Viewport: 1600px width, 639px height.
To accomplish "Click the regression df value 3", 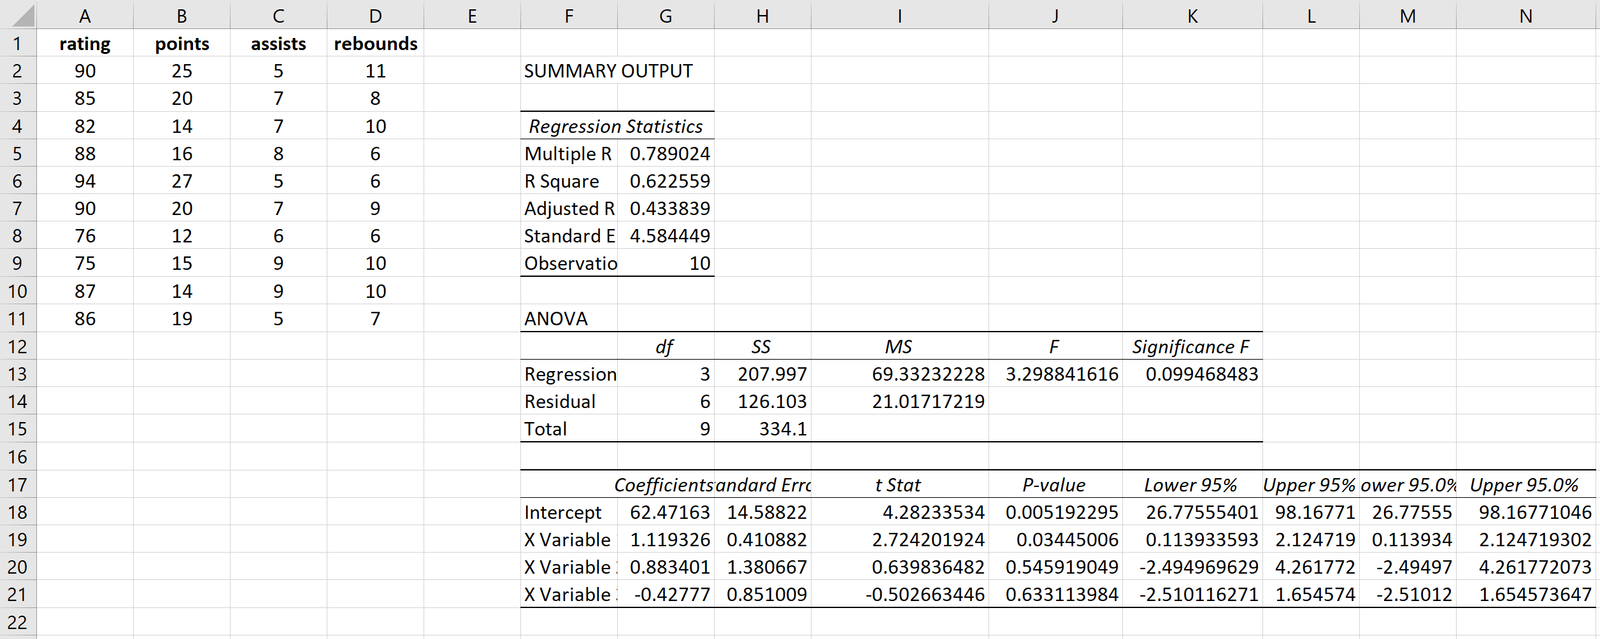I will click(666, 374).
